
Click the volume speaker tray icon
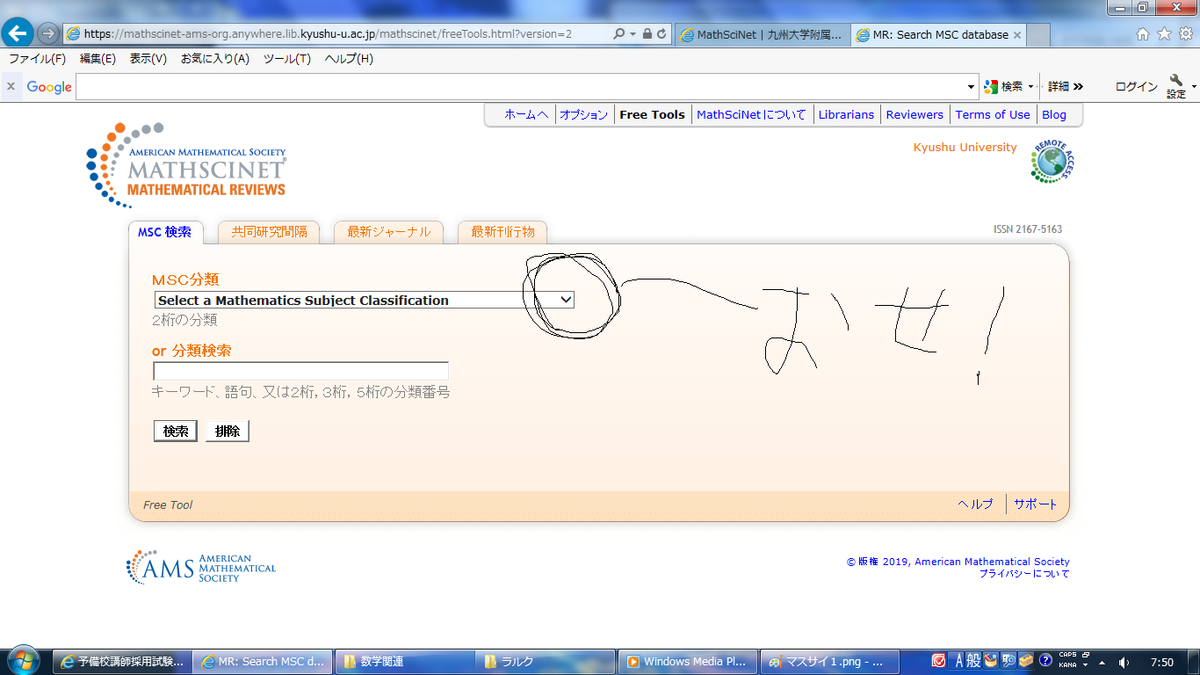[1124, 662]
